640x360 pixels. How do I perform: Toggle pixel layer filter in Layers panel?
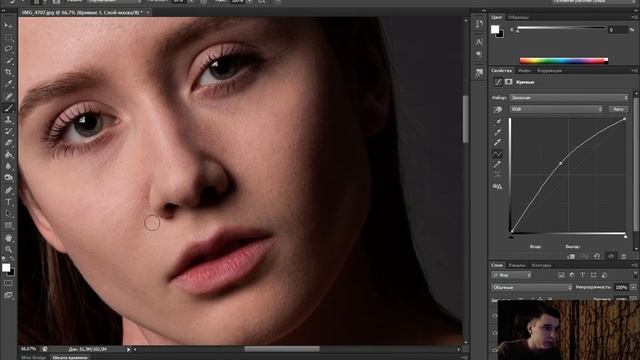(562, 275)
